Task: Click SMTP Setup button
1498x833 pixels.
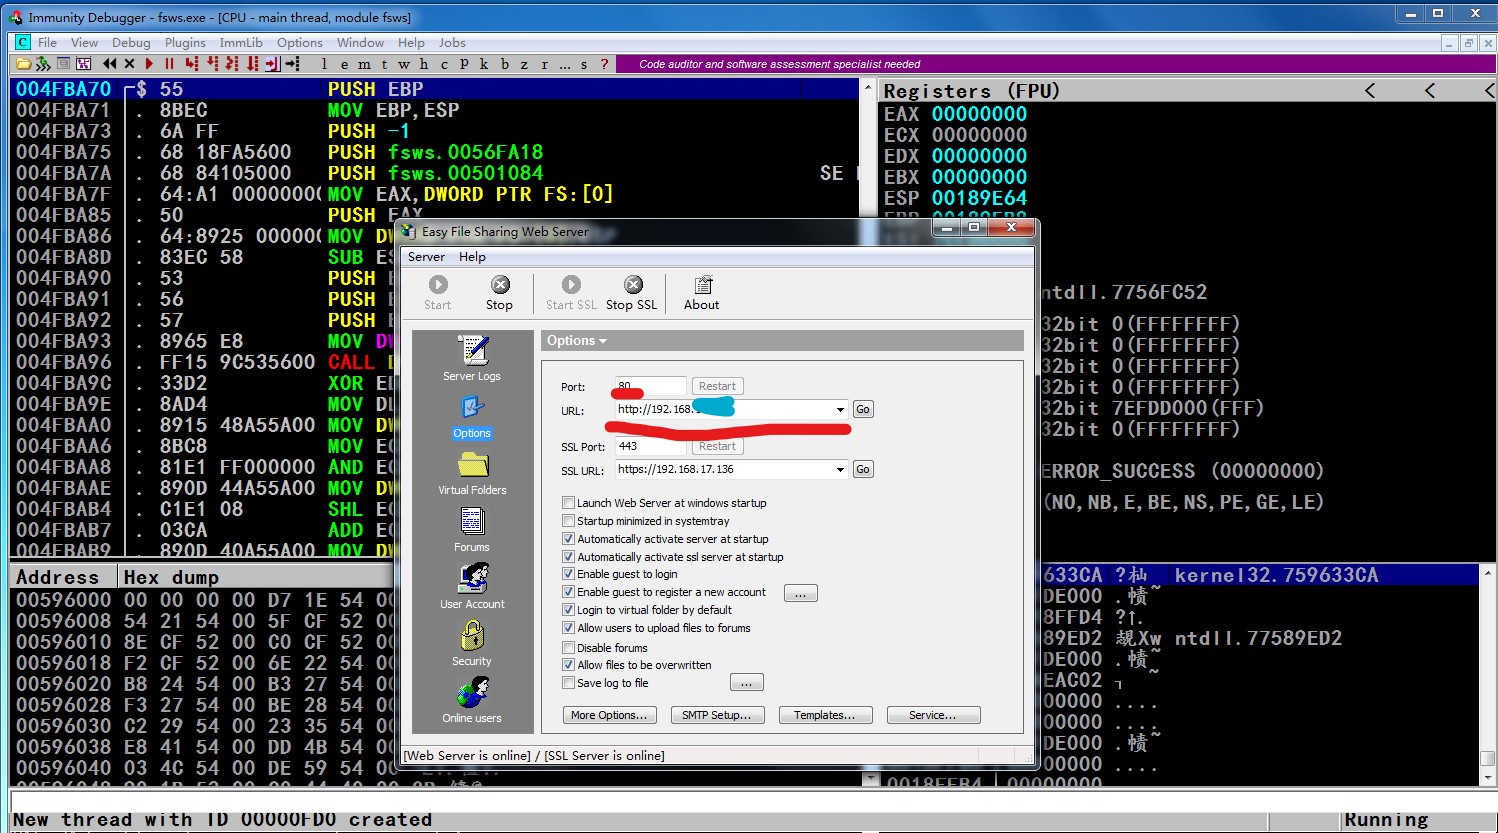Action: tap(716, 715)
